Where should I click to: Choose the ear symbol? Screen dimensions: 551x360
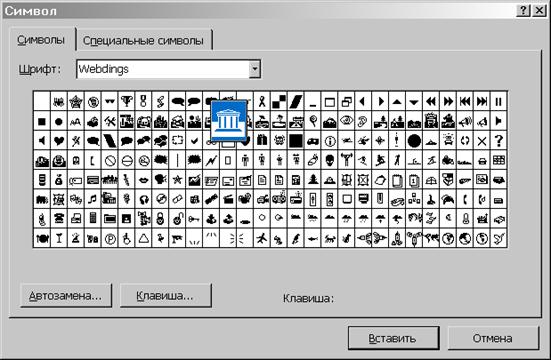[x=363, y=122]
